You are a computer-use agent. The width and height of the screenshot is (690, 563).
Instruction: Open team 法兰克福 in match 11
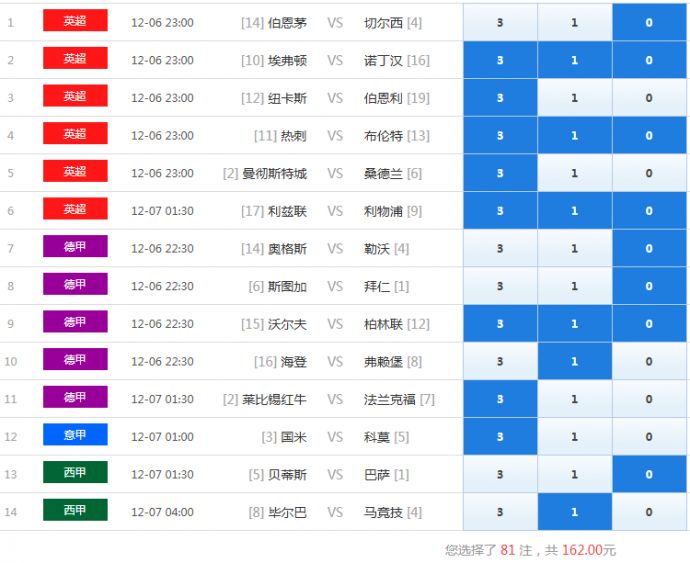coord(389,399)
